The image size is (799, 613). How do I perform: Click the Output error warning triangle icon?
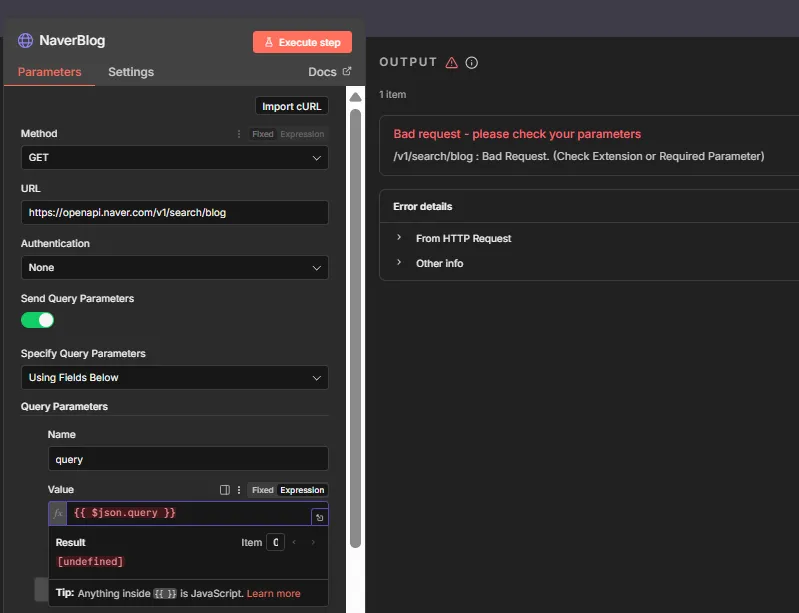[x=451, y=62]
